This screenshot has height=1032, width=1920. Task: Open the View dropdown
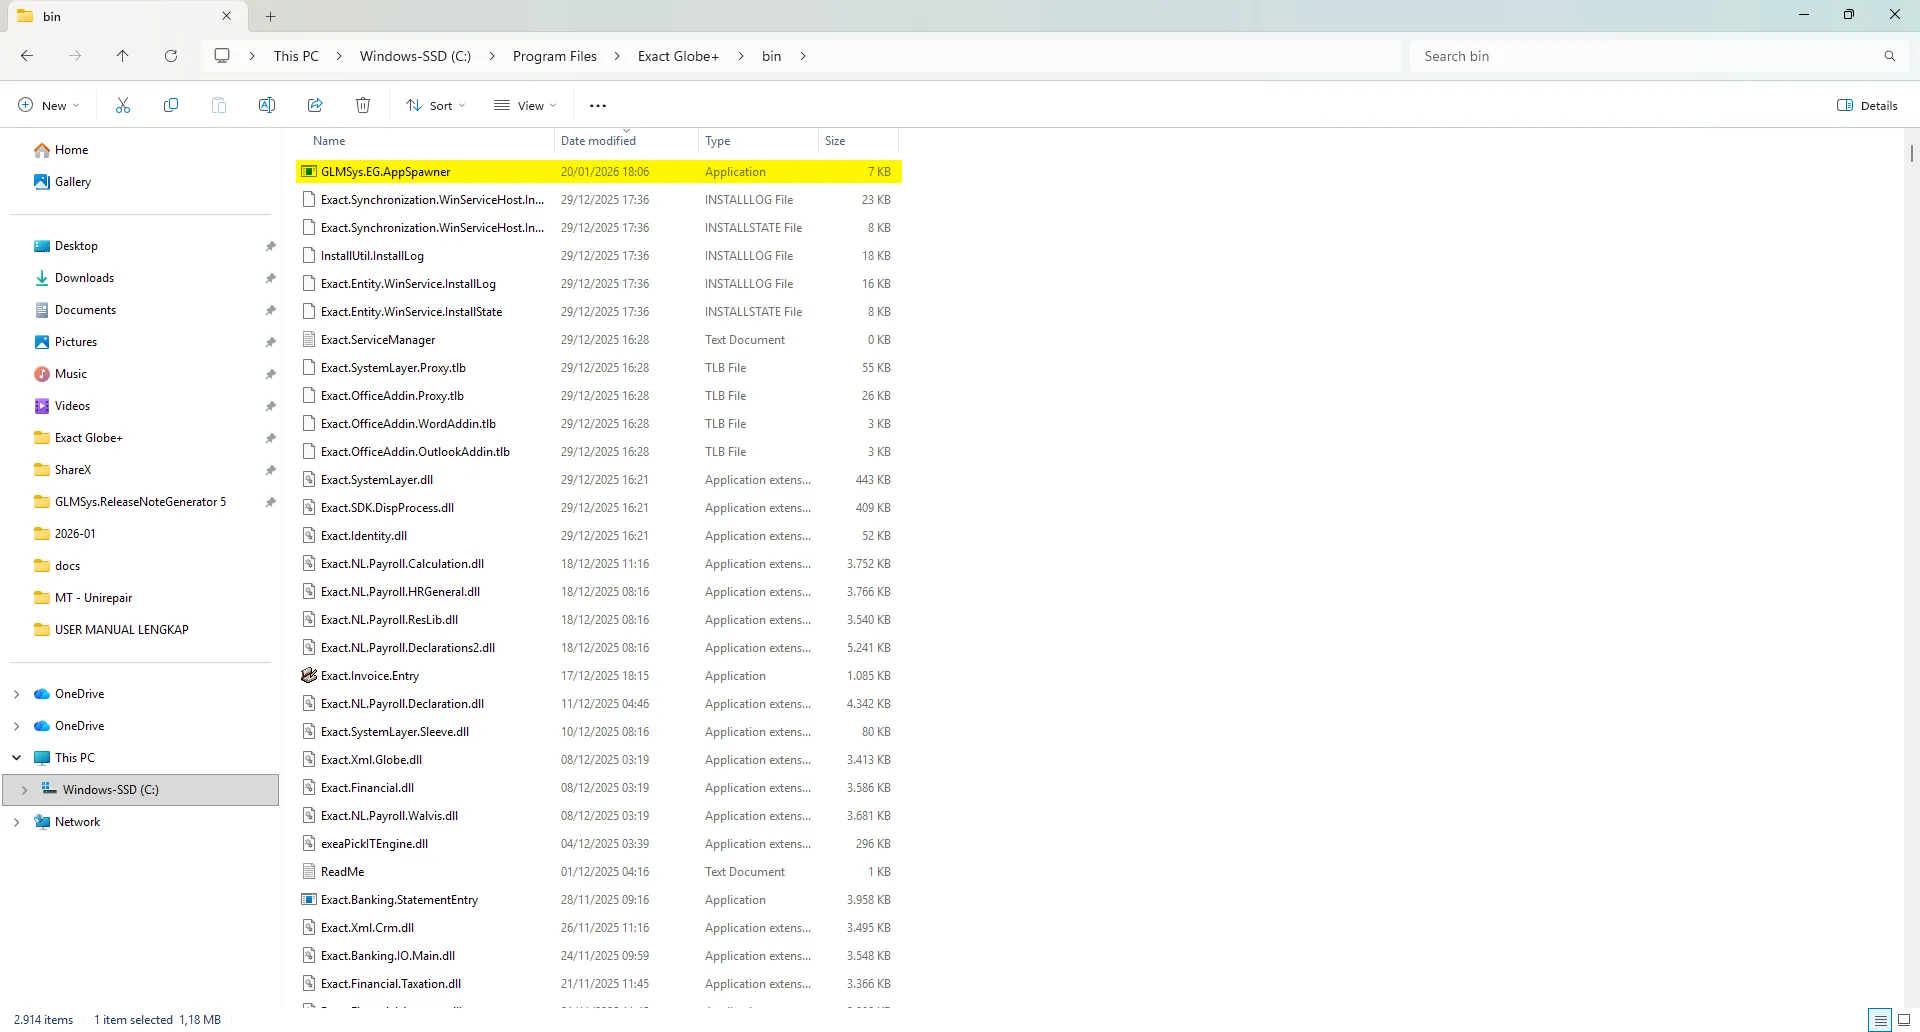tap(526, 105)
